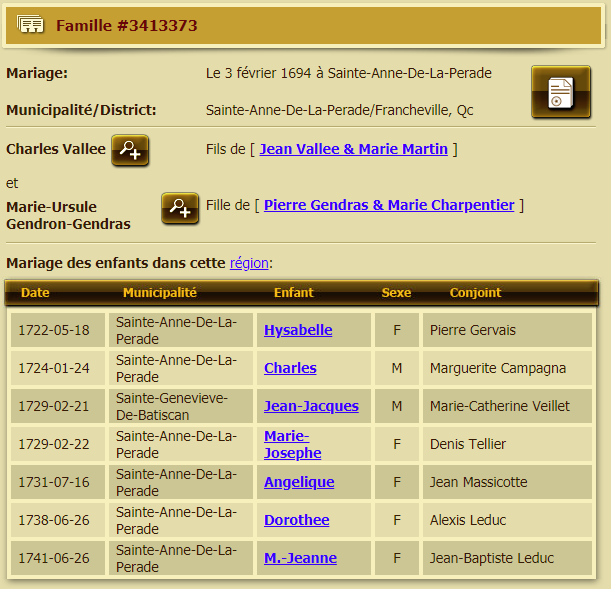Click the Conjoint column header
Screen dimensions: 611x589
tap(475, 293)
